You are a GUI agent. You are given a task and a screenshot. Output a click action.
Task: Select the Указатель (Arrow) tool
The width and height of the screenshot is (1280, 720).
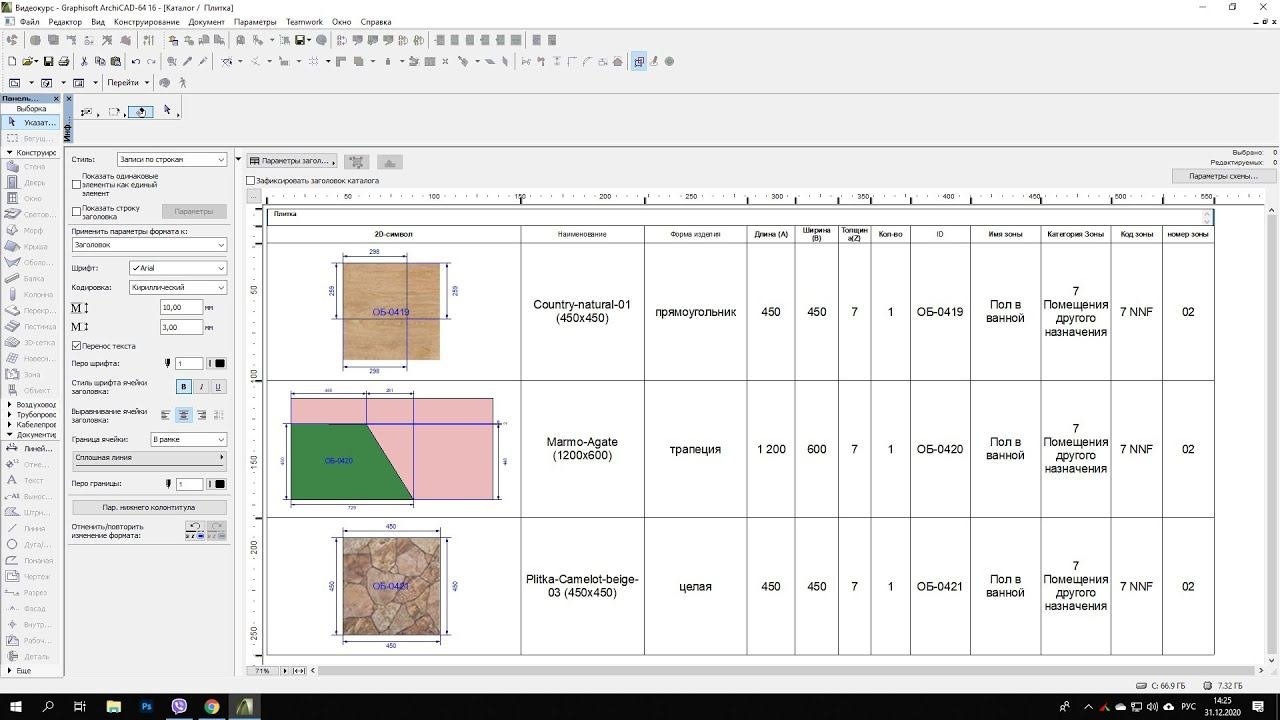click(x=32, y=122)
